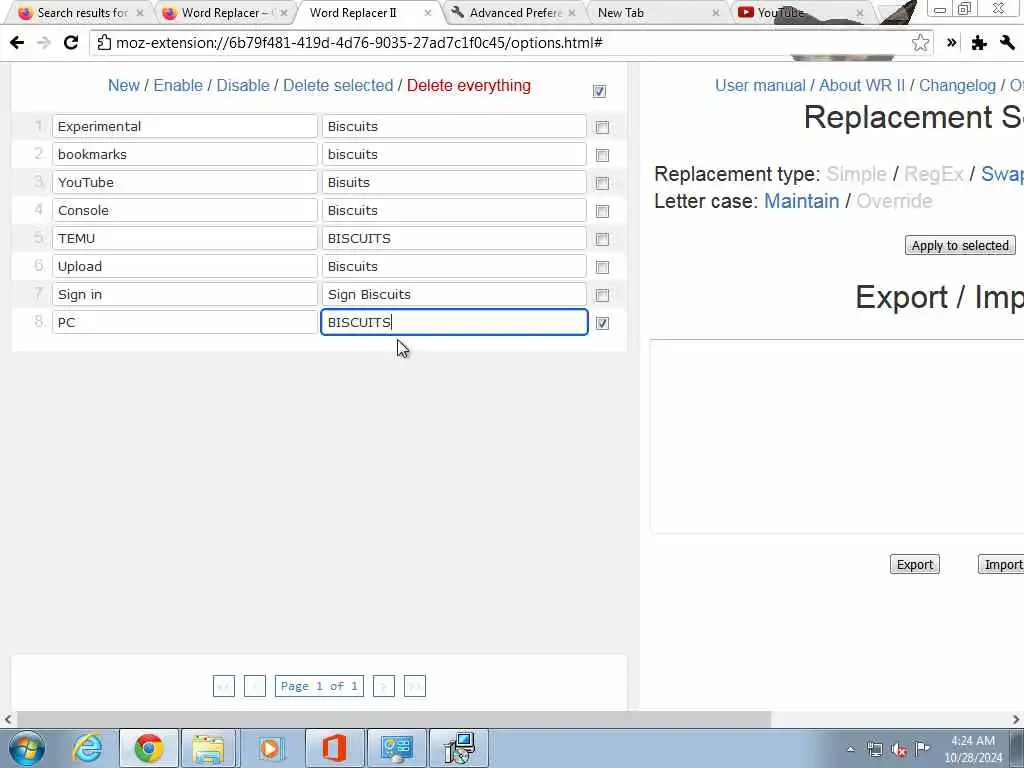Screen dimensions: 1024x768
Task: Click the browser back arrow
Action: pos(17,43)
